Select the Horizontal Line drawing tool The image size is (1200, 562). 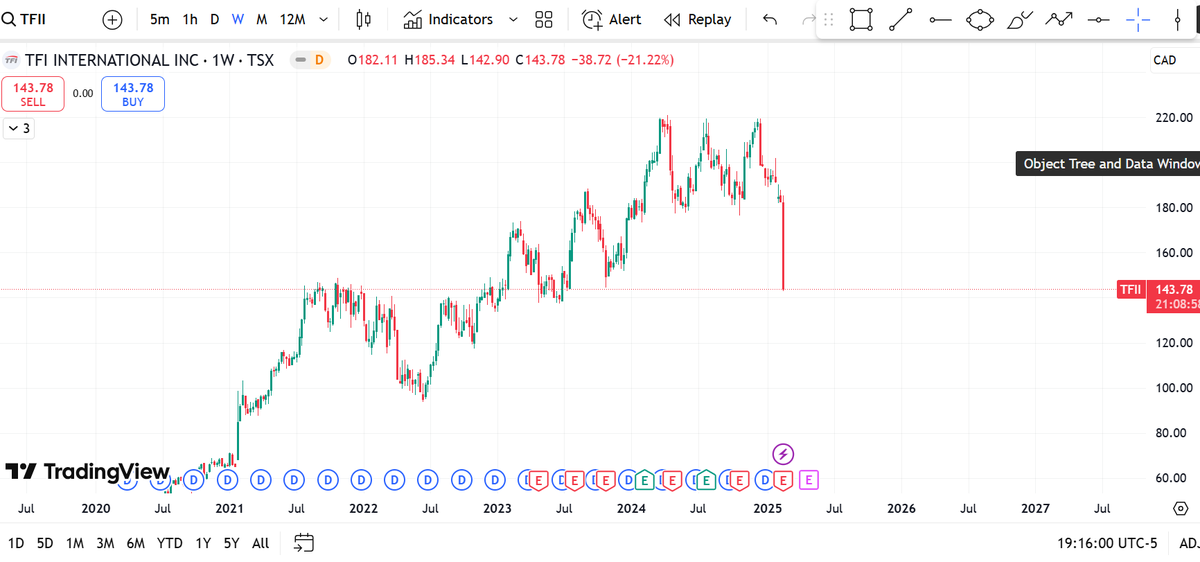(x=940, y=19)
